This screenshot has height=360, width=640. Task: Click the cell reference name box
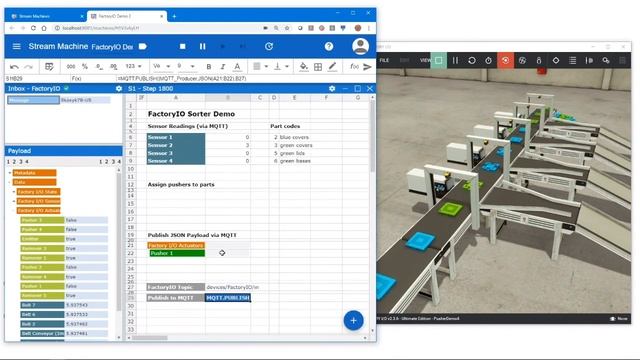tap(37, 78)
